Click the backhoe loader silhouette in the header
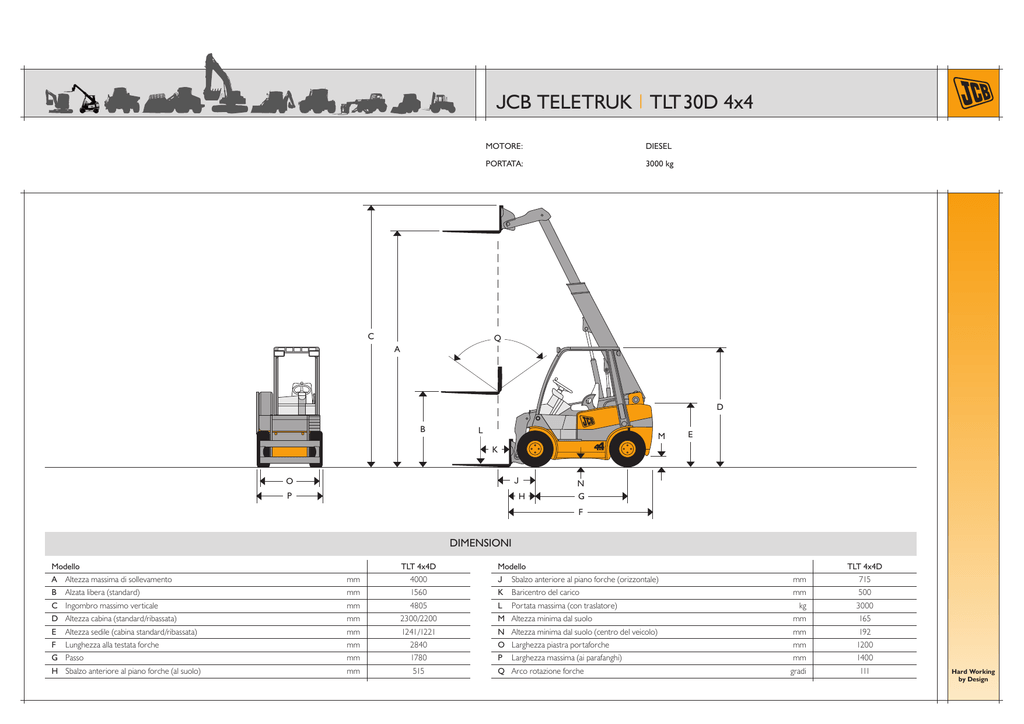The width and height of the screenshot is (1024, 724). [274, 102]
